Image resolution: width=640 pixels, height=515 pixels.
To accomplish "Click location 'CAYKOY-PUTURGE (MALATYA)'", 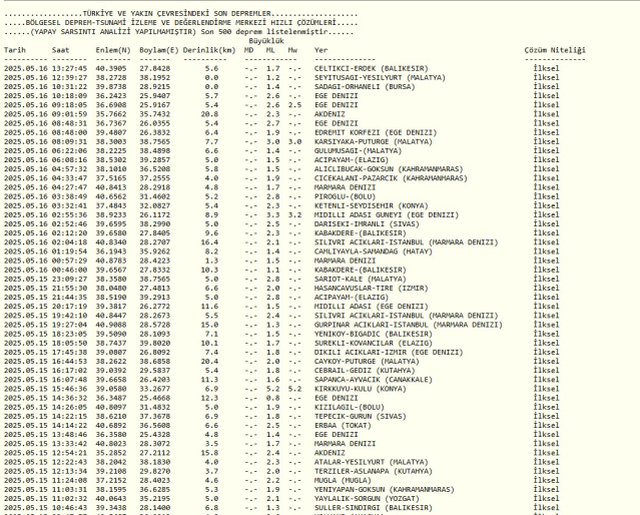I will 367,362.
